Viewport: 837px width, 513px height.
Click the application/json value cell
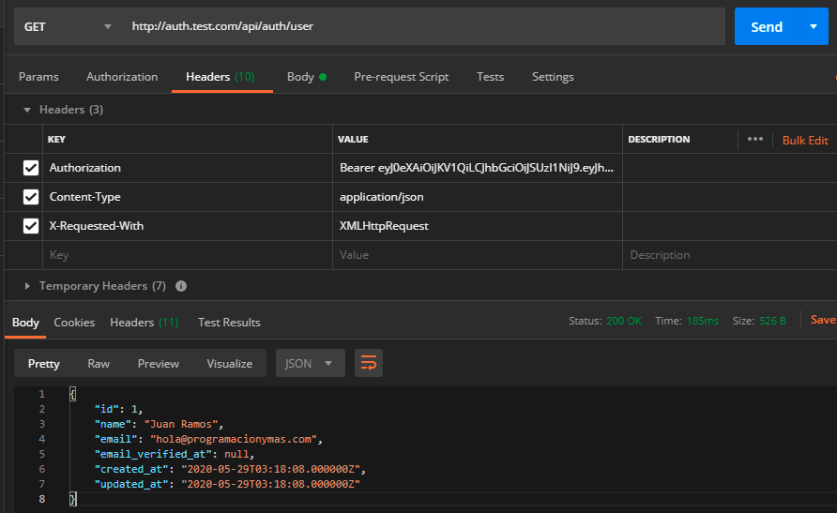[477, 197]
